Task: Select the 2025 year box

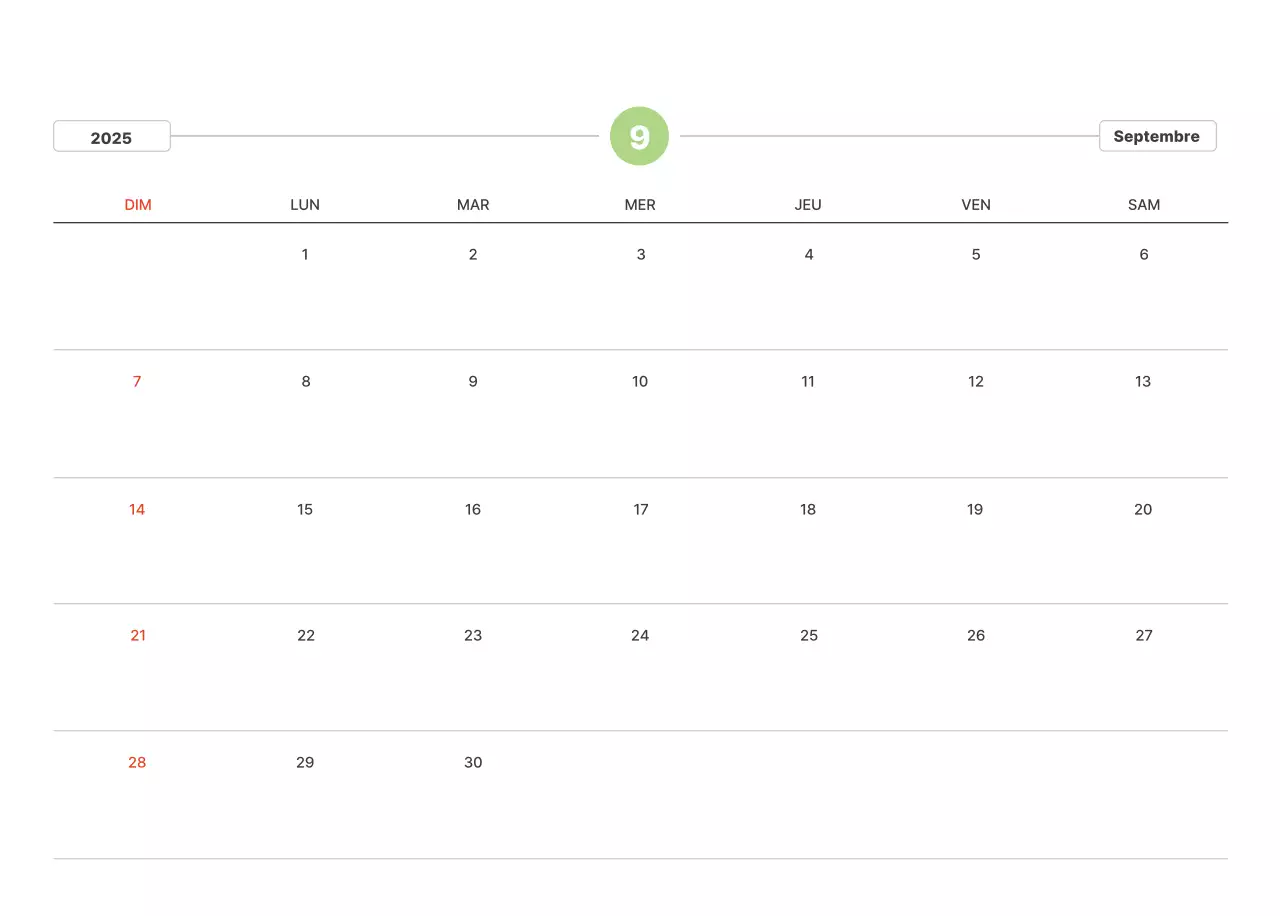Action: click(x=111, y=137)
